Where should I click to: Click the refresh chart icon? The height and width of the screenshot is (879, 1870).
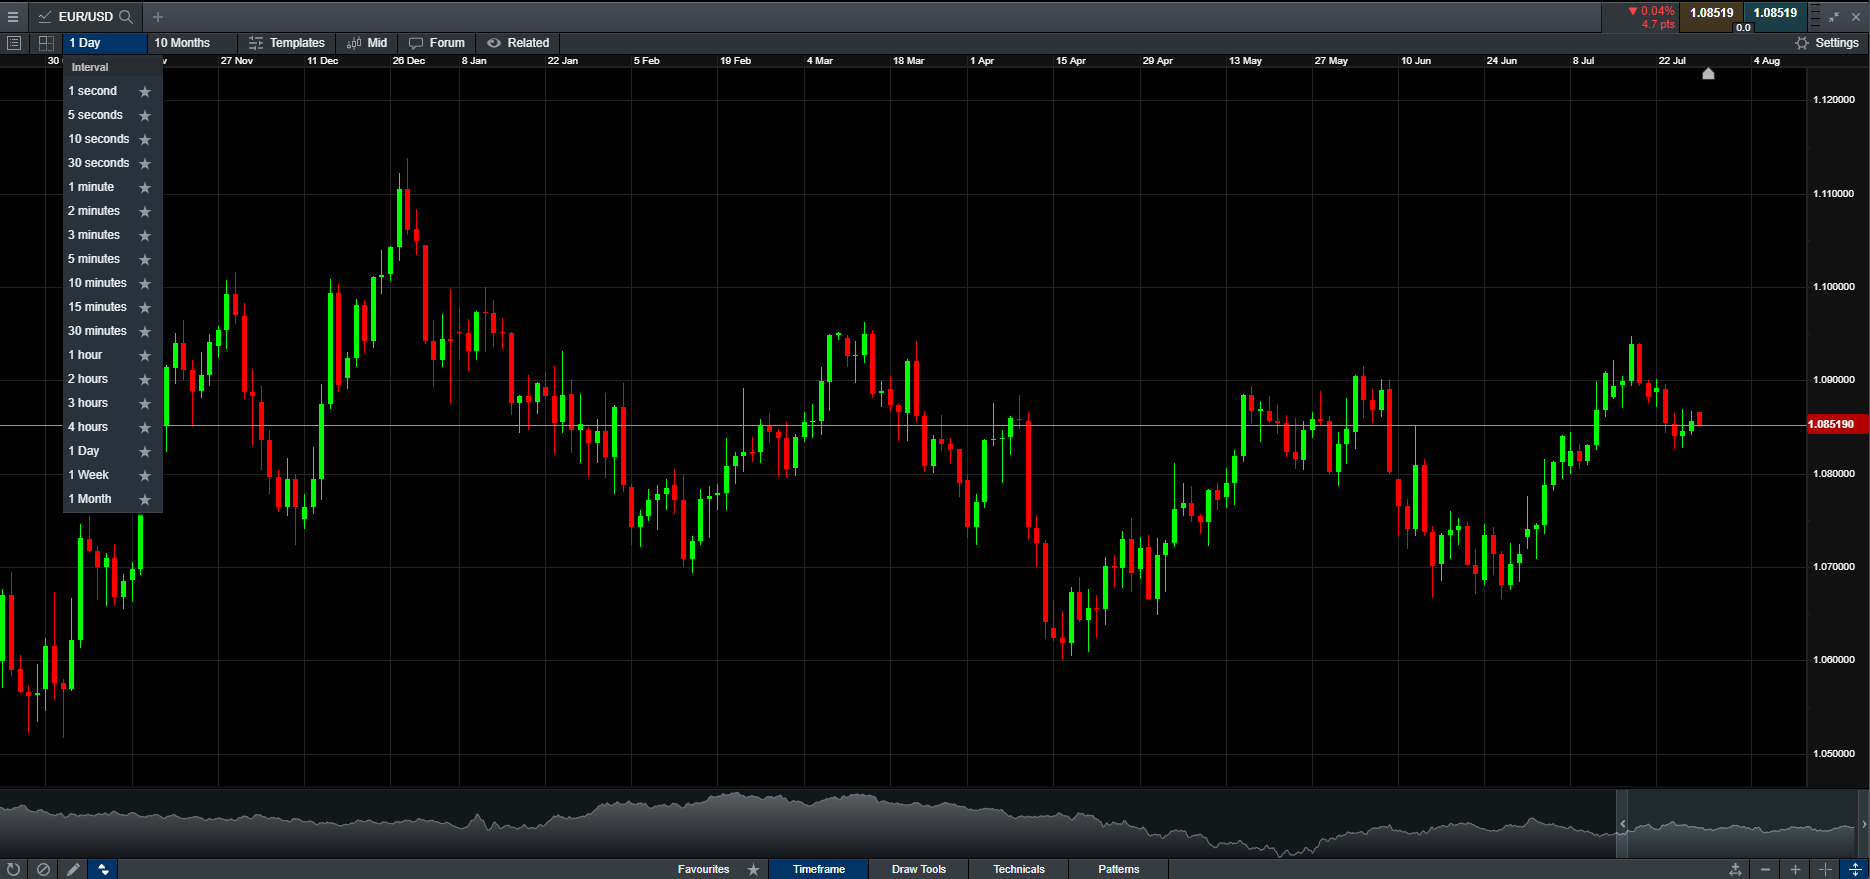tap(14, 869)
